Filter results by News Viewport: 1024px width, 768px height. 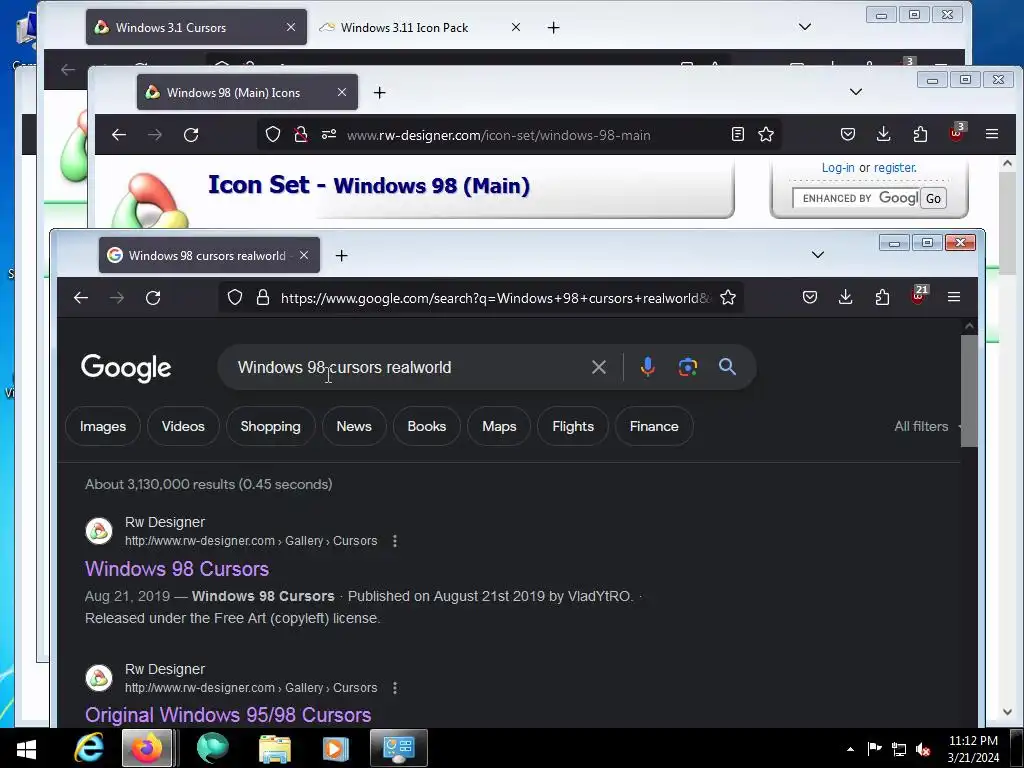point(354,426)
